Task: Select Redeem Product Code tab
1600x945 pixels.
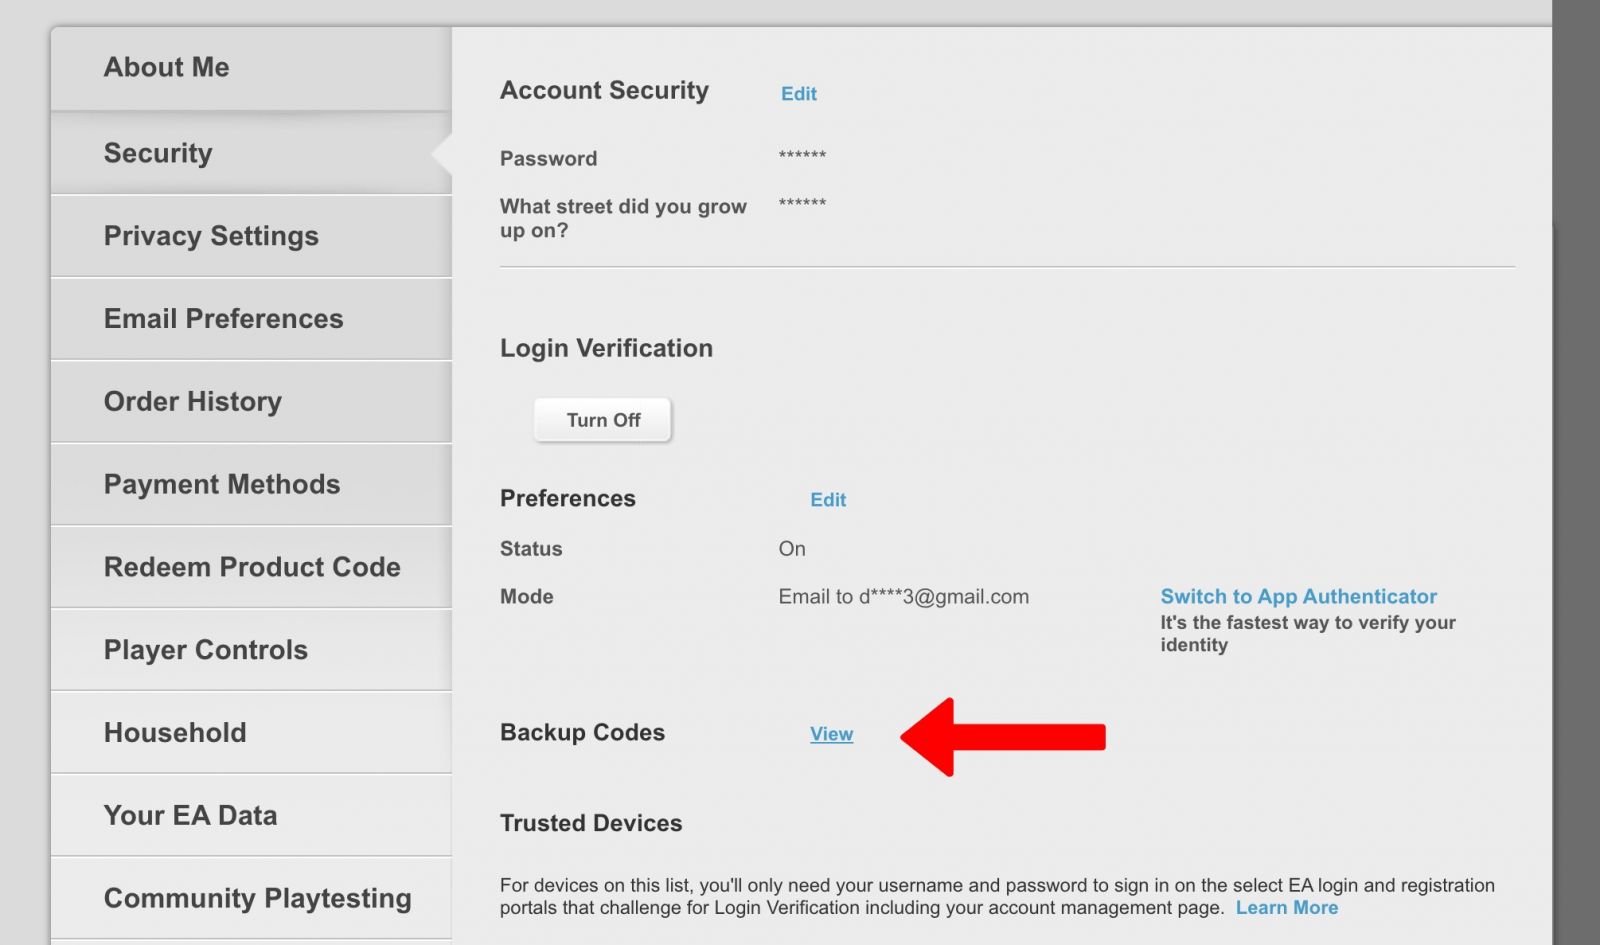Action: click(252, 567)
